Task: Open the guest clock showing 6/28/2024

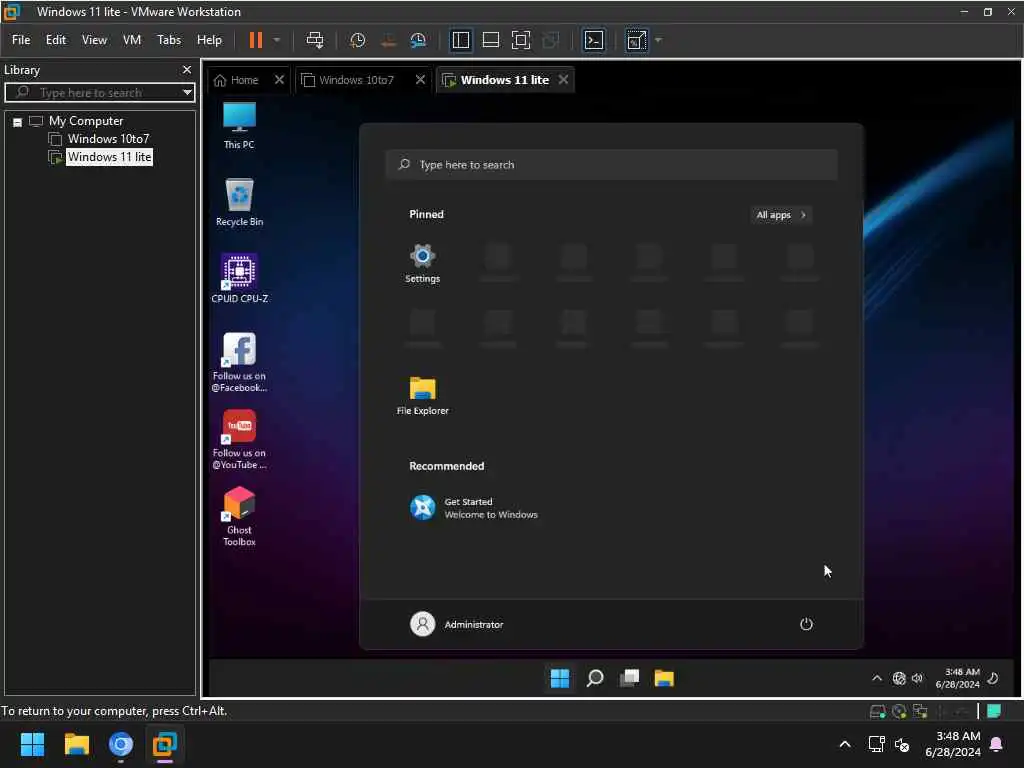Action: click(x=957, y=678)
